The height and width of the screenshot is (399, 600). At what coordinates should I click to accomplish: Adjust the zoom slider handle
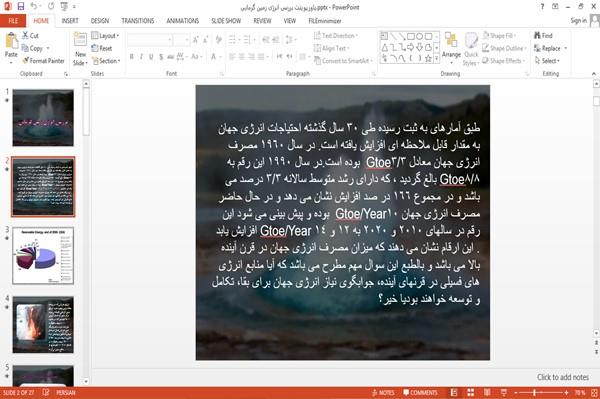coord(534,392)
